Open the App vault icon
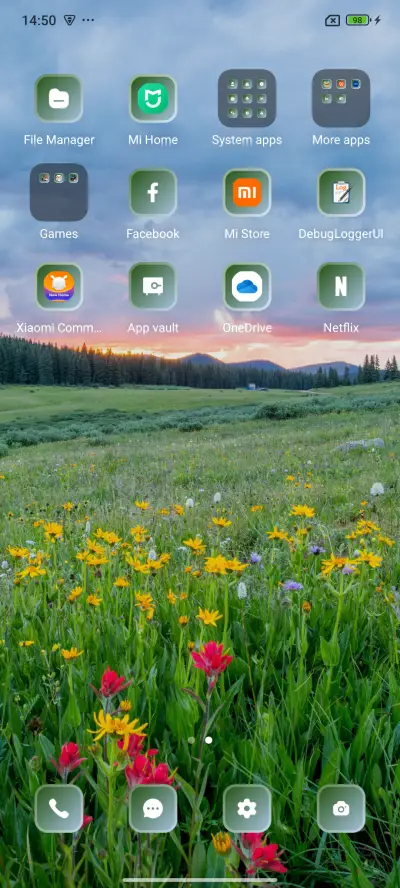400x888 pixels. [x=153, y=287]
